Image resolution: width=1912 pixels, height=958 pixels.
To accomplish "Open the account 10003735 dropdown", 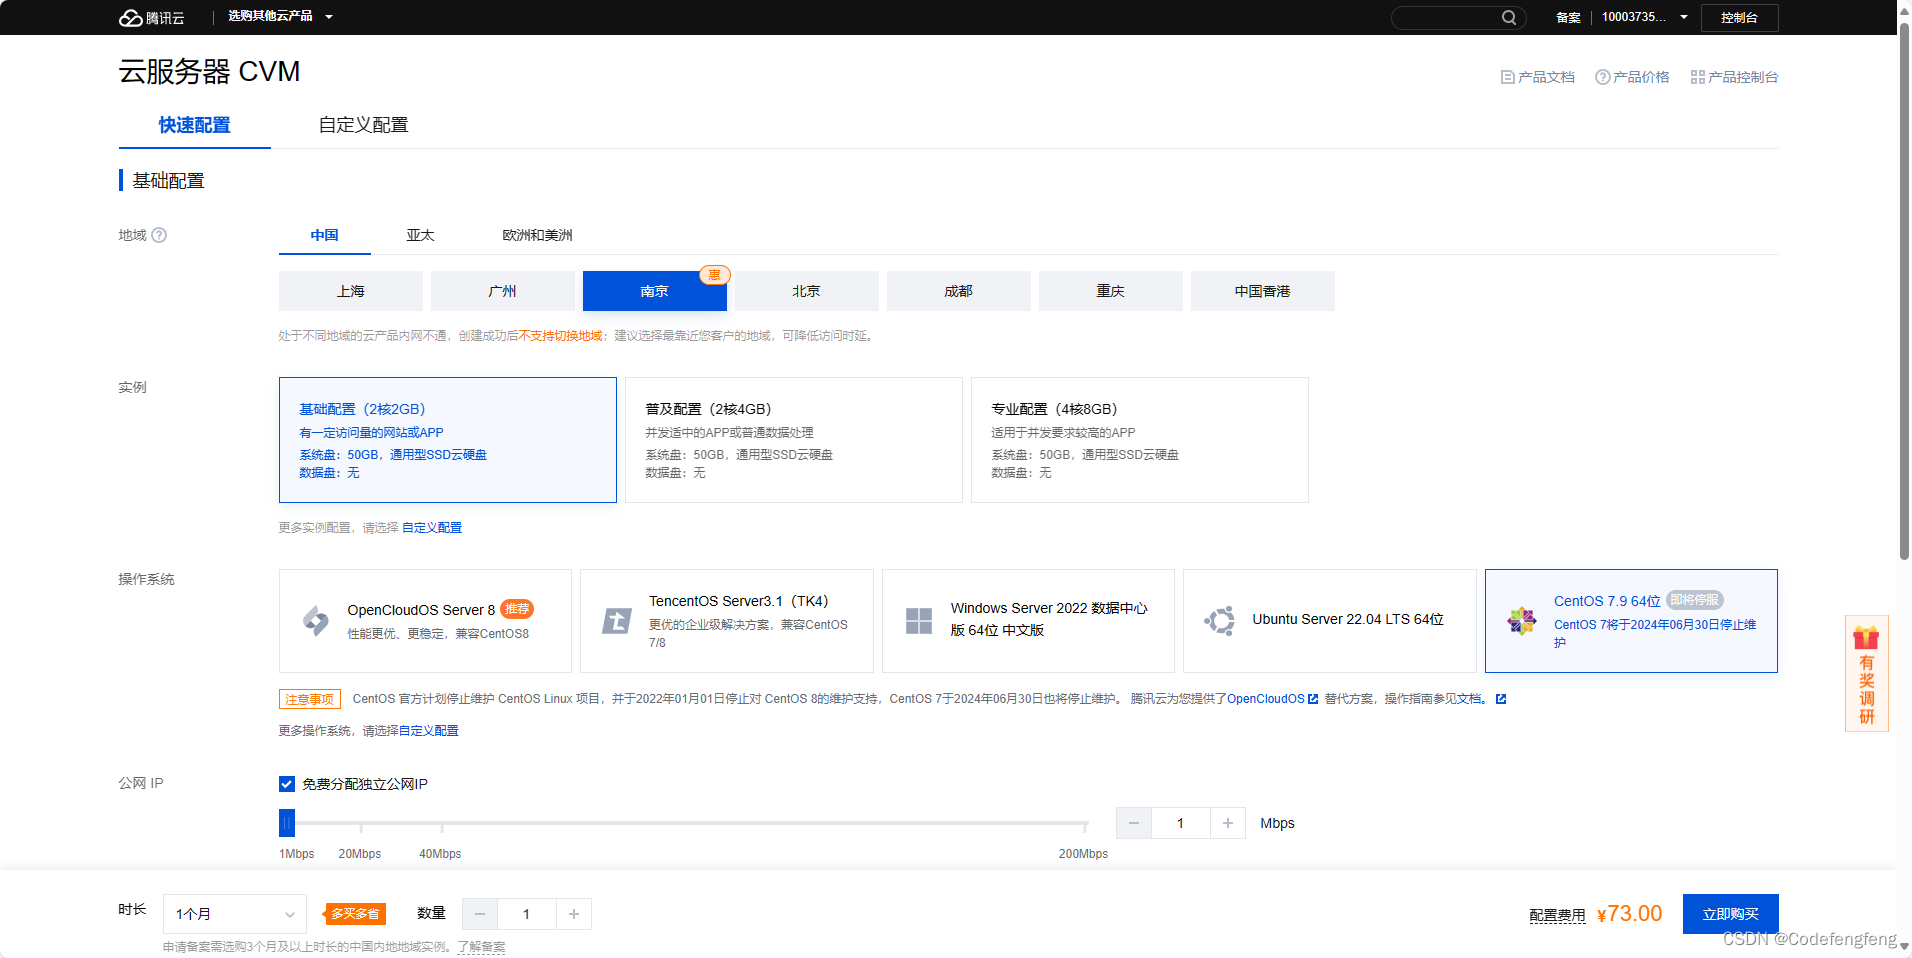I will (1645, 17).
